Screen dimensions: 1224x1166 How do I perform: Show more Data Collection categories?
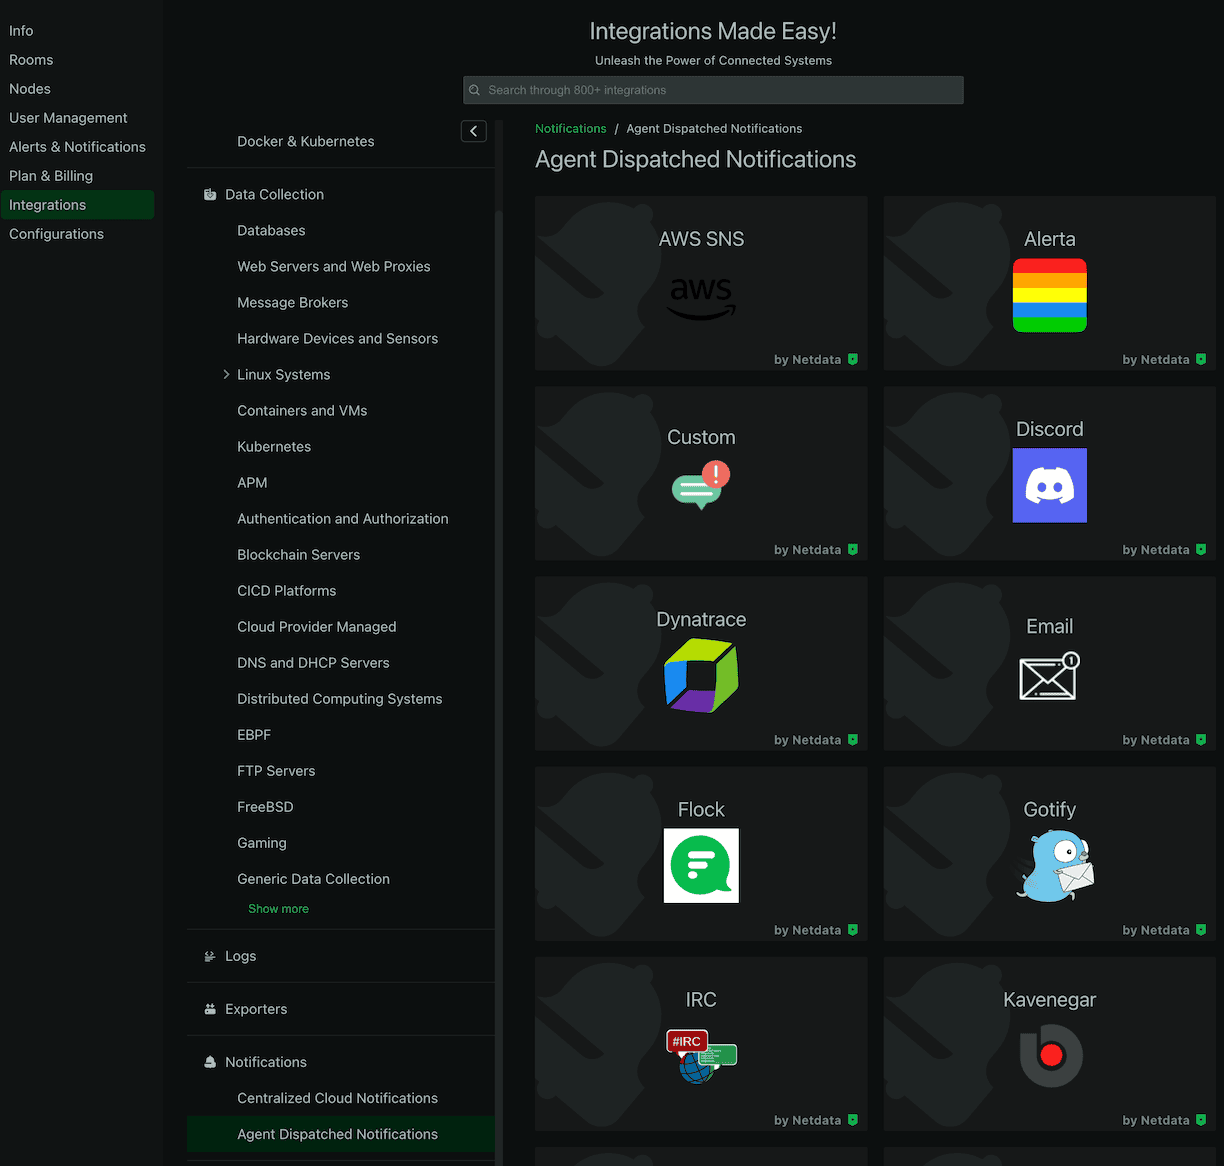point(278,909)
